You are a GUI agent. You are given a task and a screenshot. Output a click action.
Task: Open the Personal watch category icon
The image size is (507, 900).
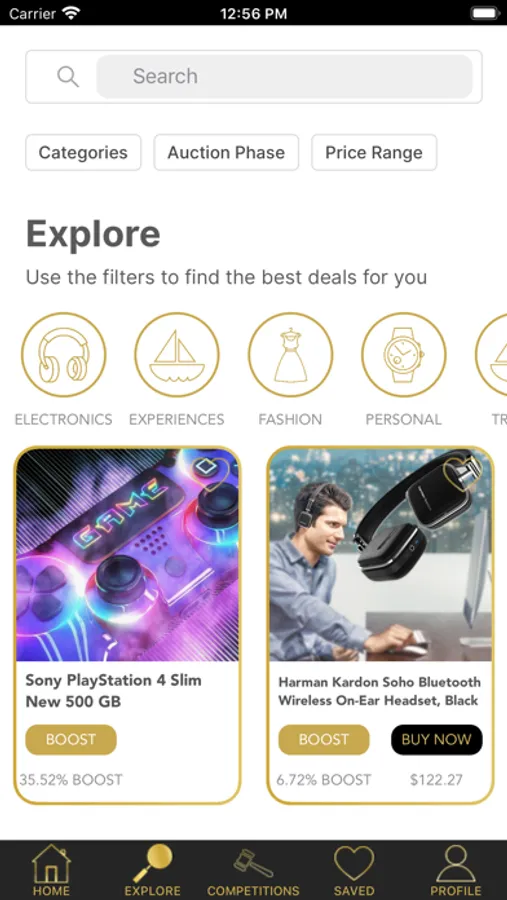pyautogui.click(x=404, y=355)
